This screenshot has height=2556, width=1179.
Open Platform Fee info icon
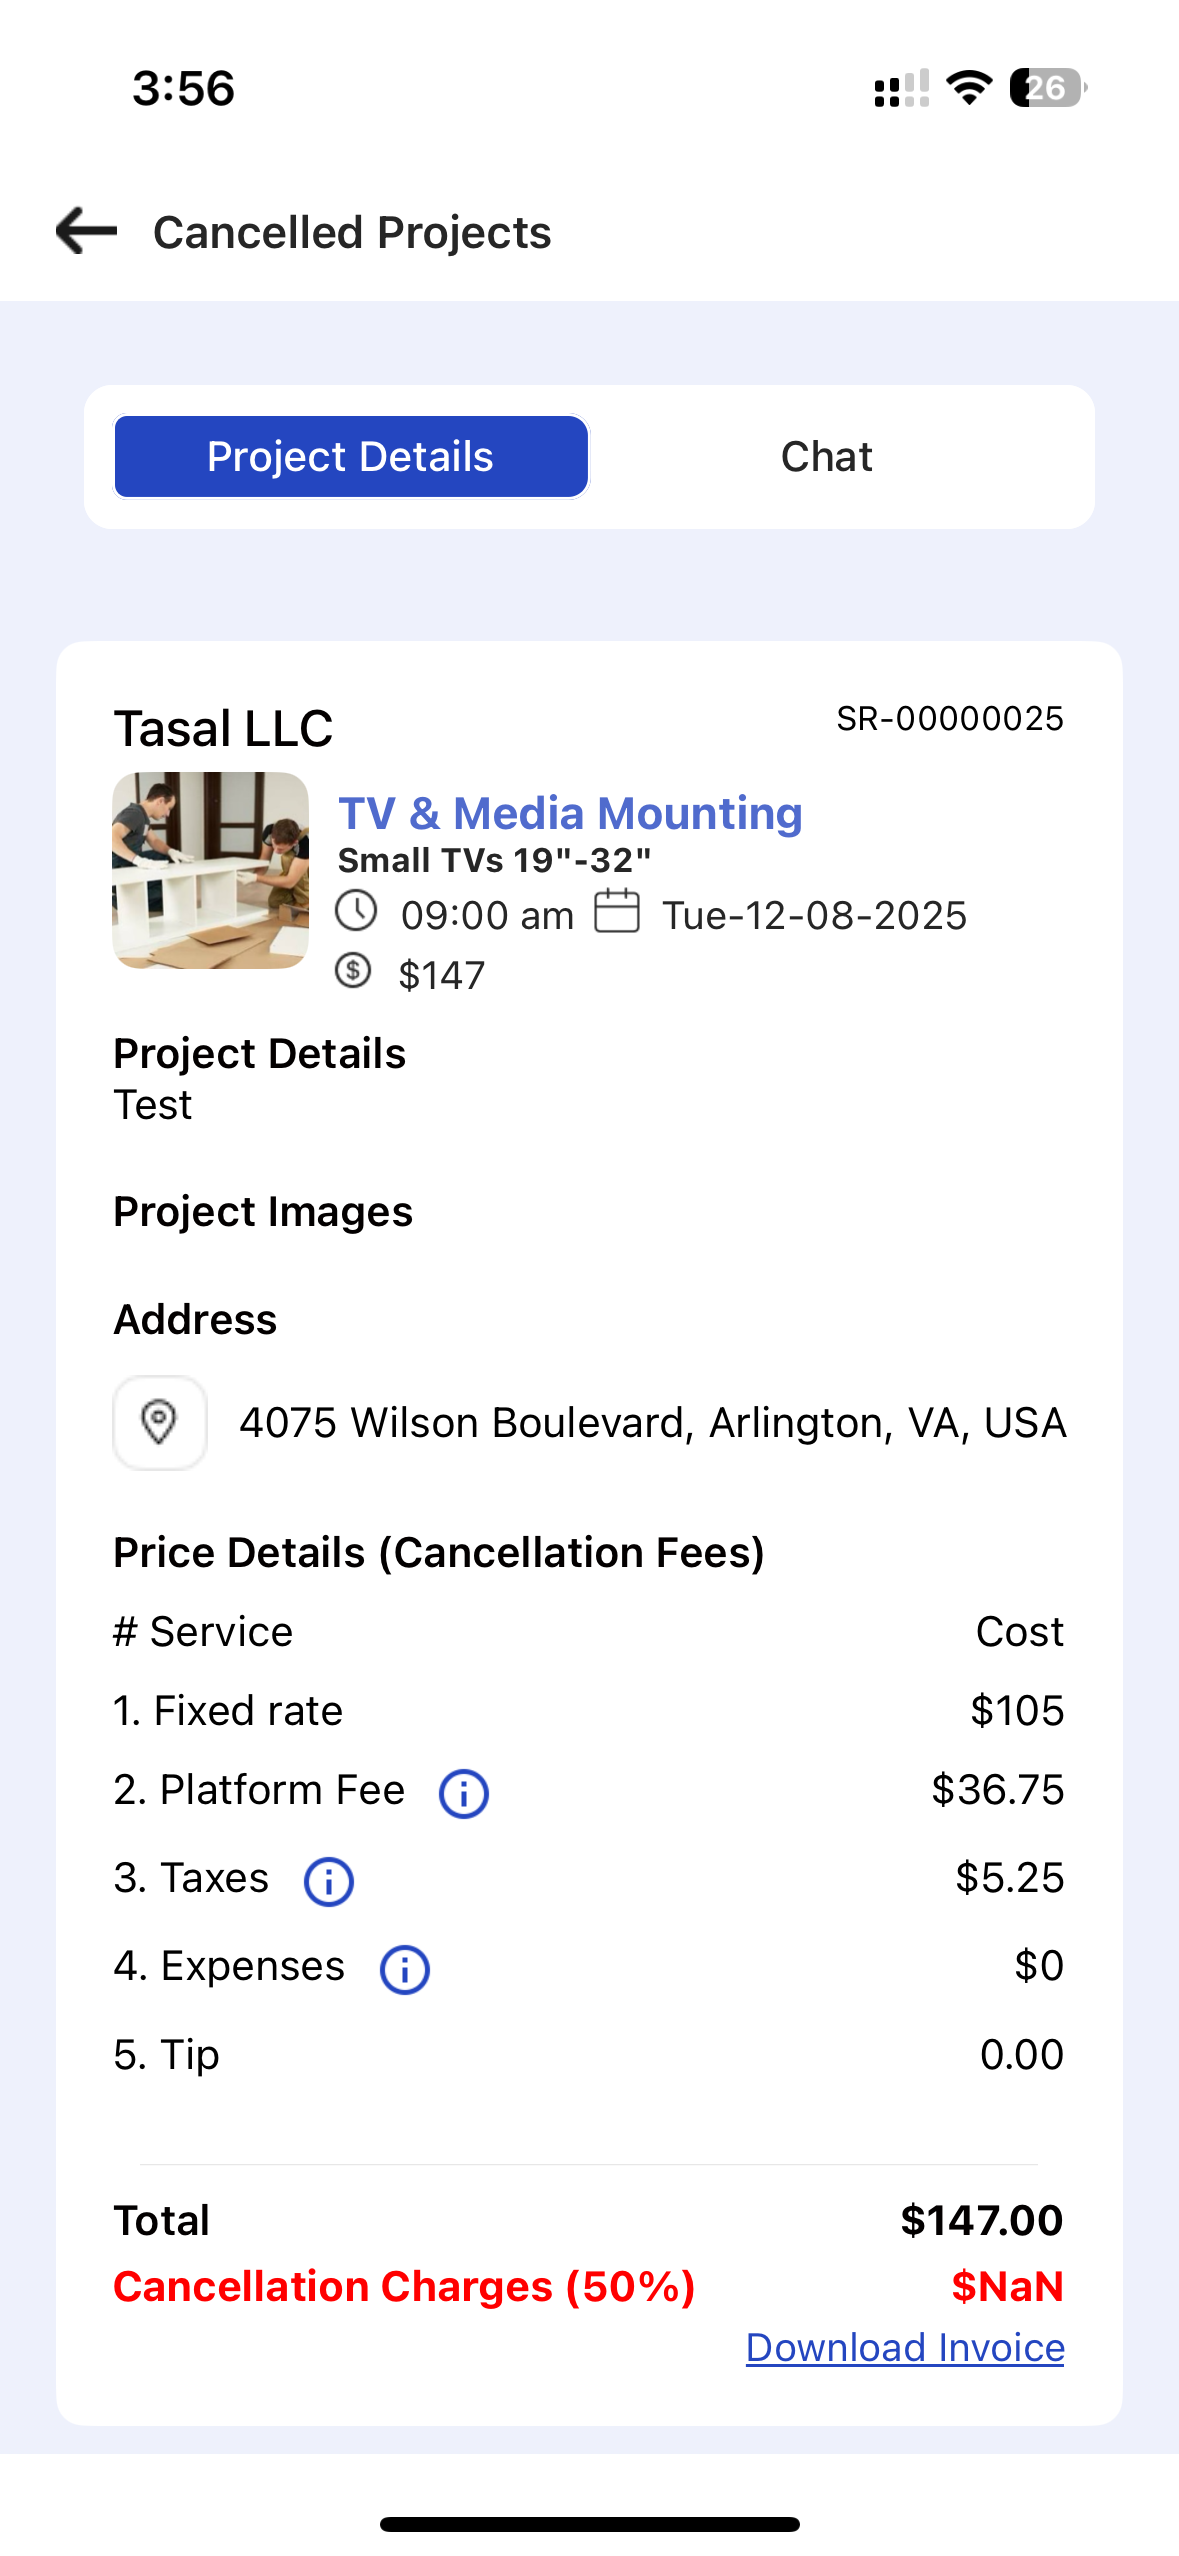click(464, 1794)
